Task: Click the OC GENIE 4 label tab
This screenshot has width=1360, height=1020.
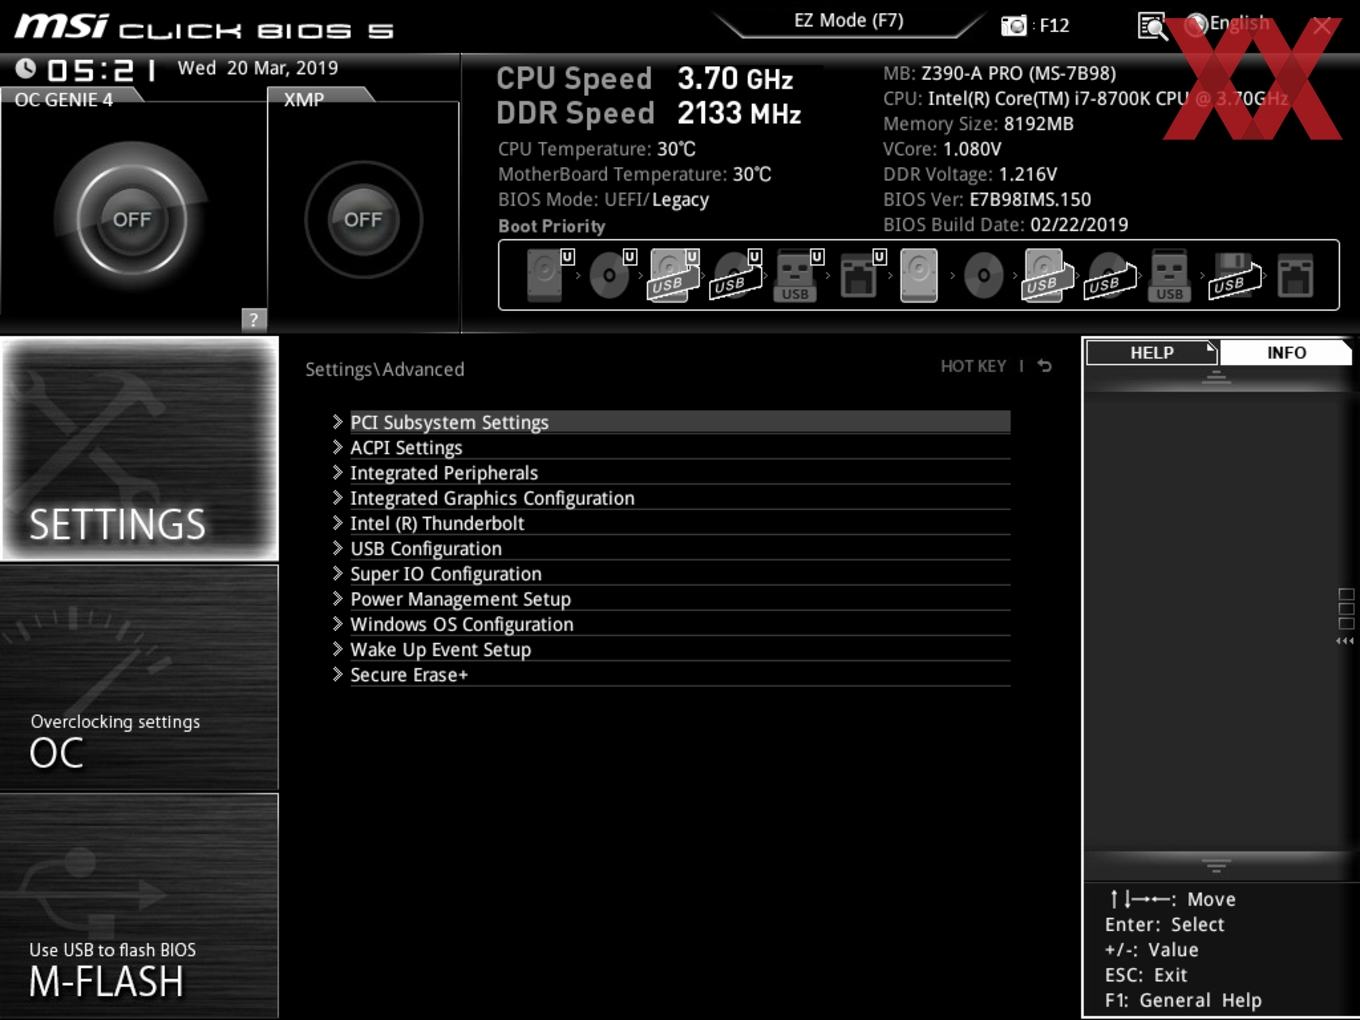Action: click(64, 99)
